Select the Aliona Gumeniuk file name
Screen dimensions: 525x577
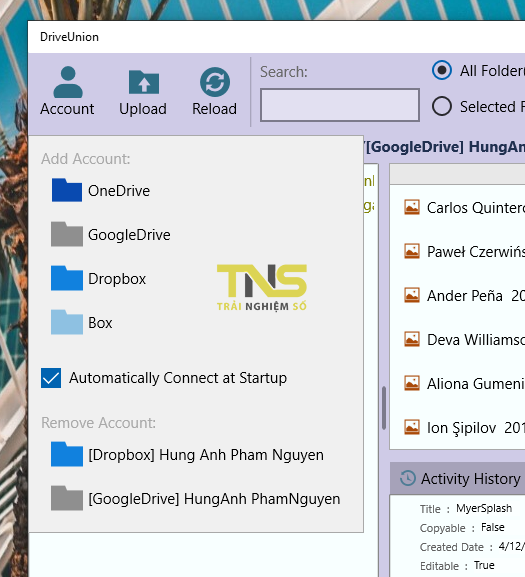pos(476,384)
